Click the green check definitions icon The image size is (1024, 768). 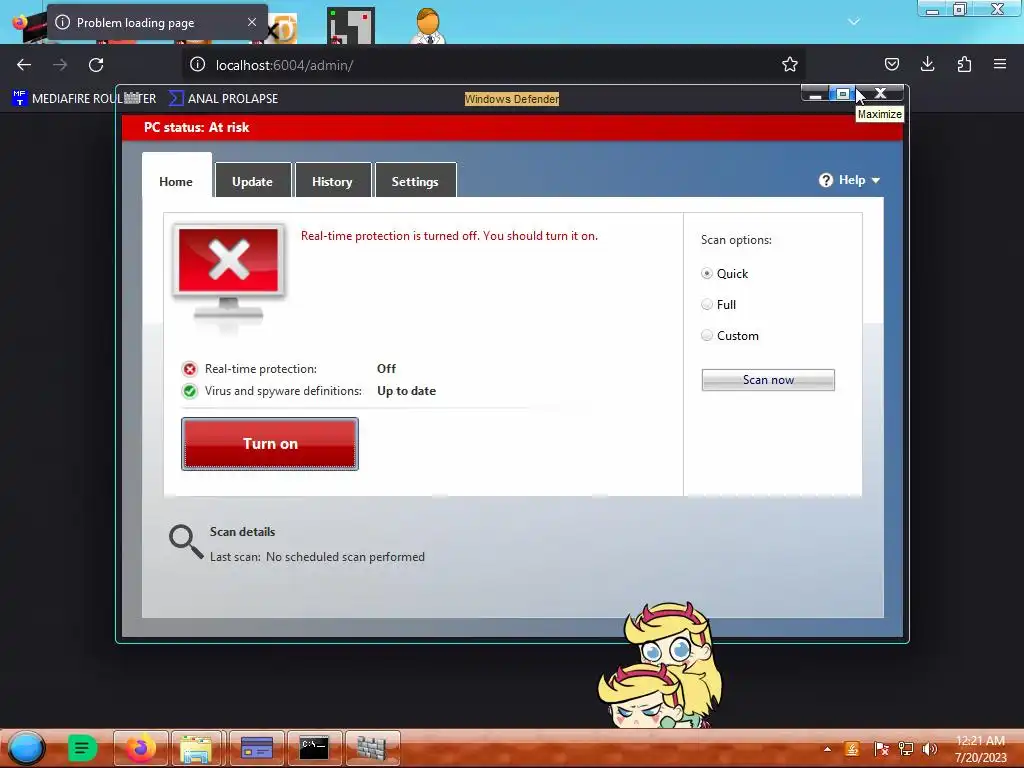[189, 391]
